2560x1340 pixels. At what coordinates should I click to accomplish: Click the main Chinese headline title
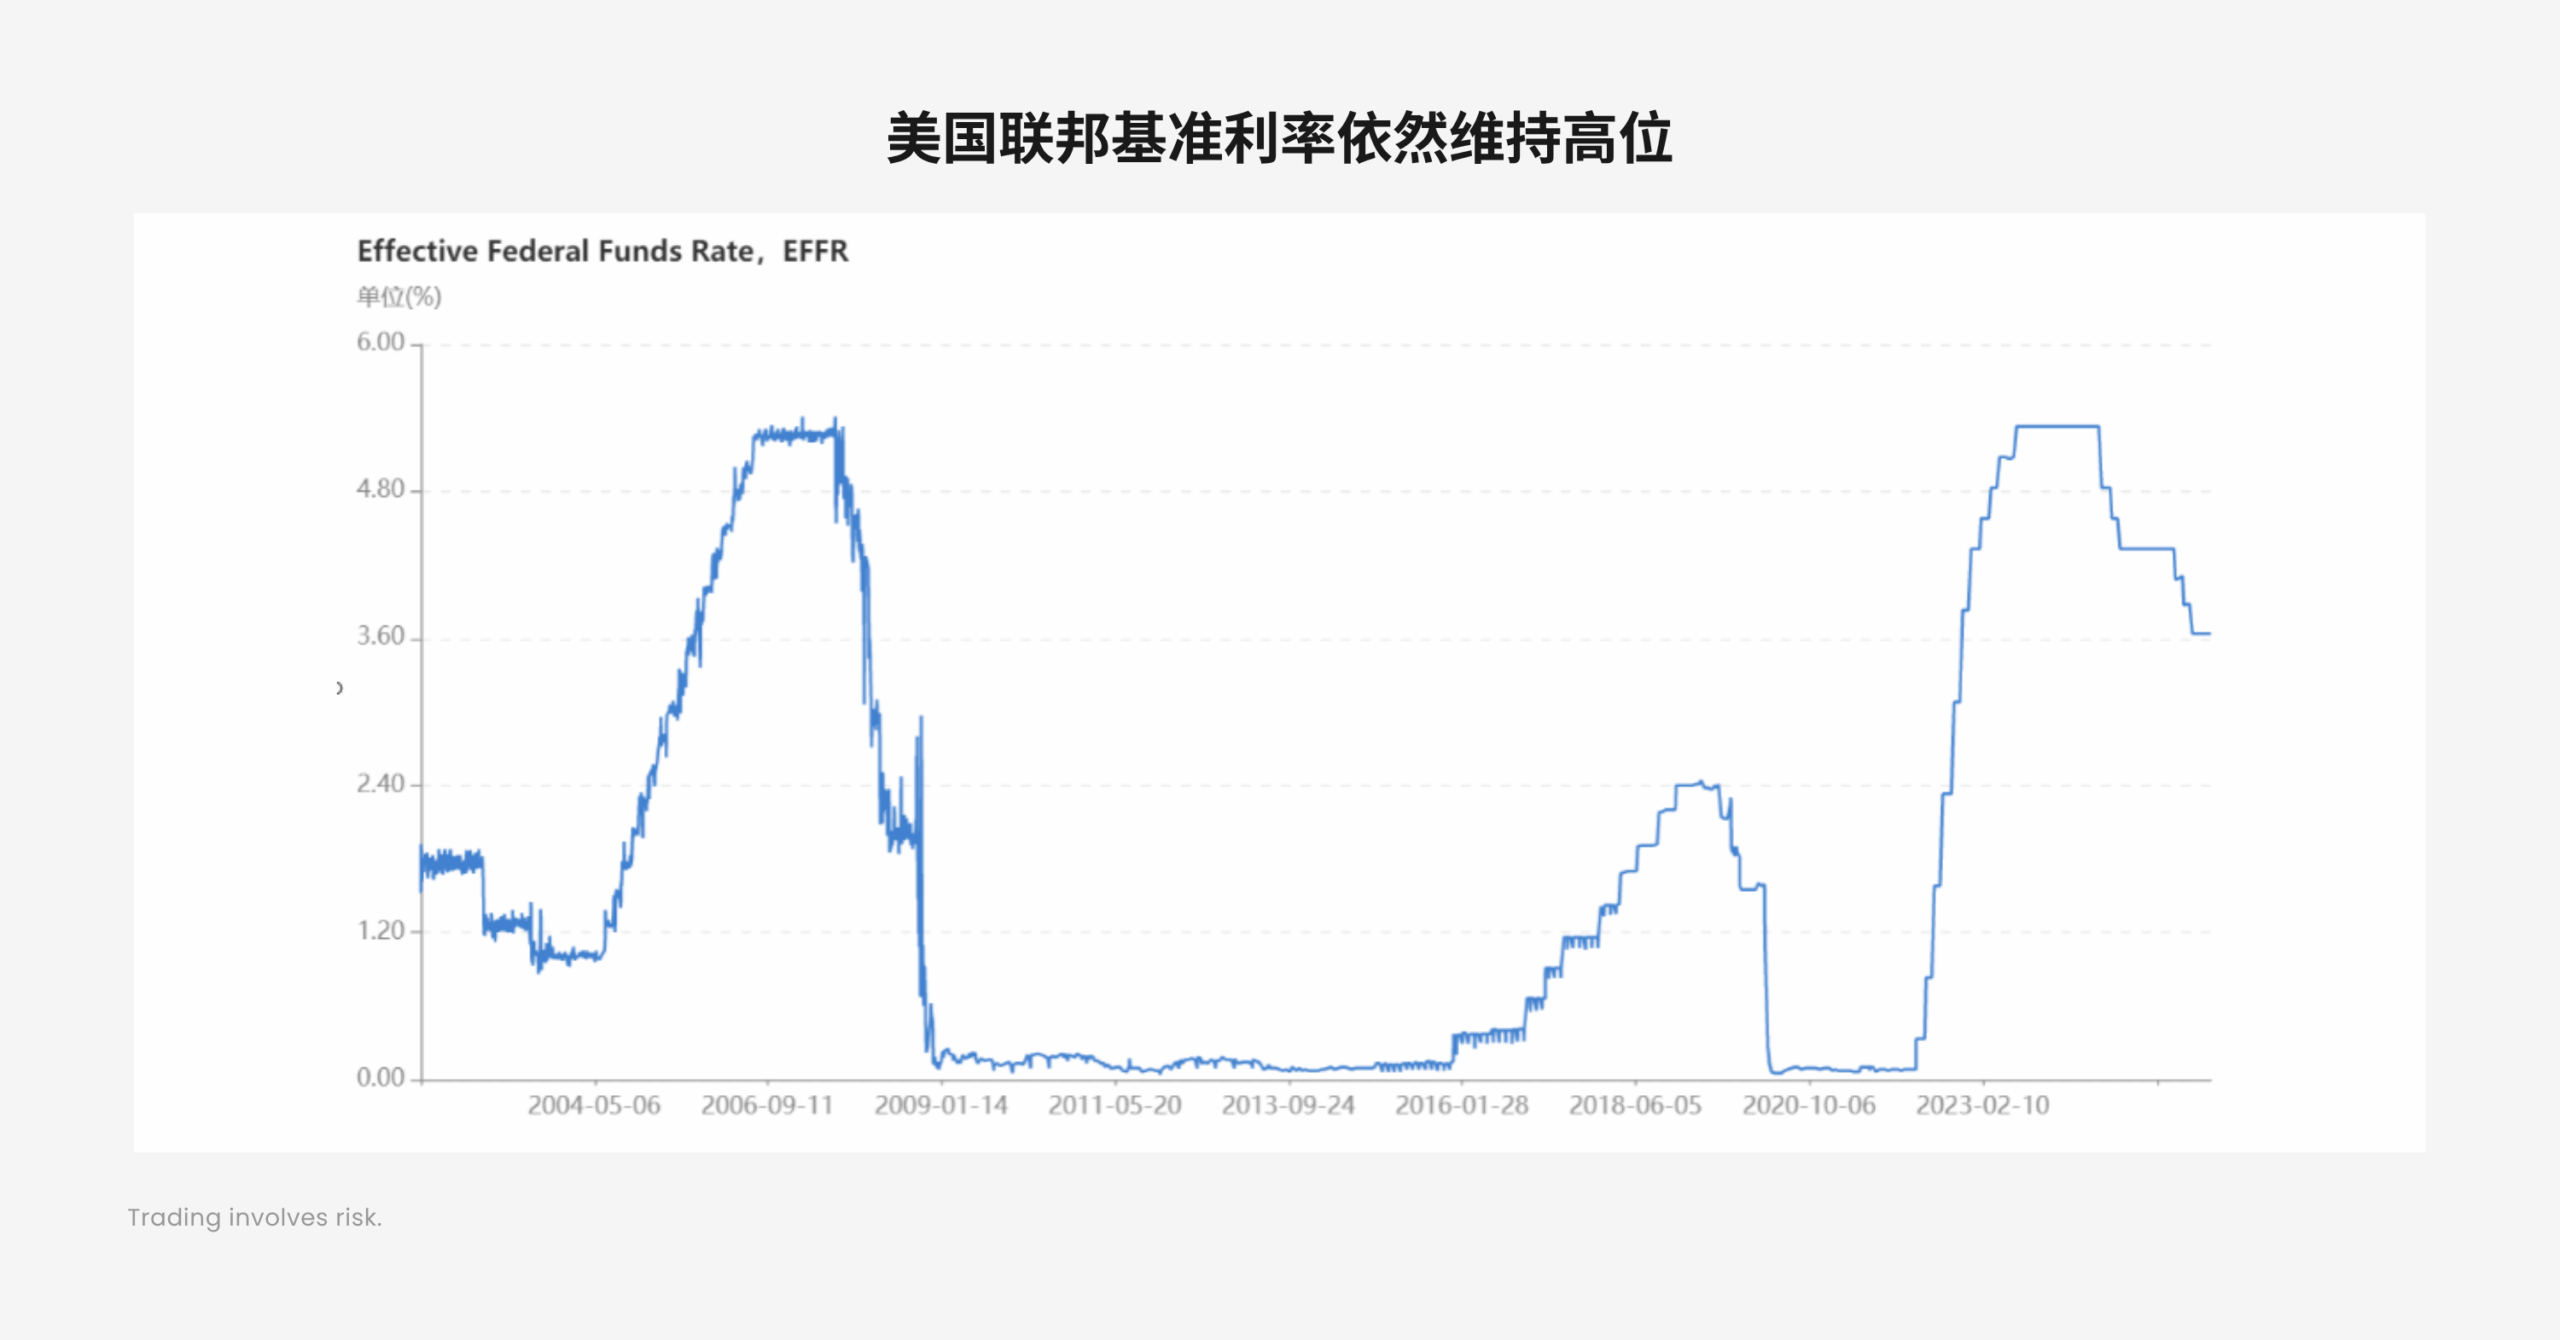pyautogui.click(x=1279, y=138)
